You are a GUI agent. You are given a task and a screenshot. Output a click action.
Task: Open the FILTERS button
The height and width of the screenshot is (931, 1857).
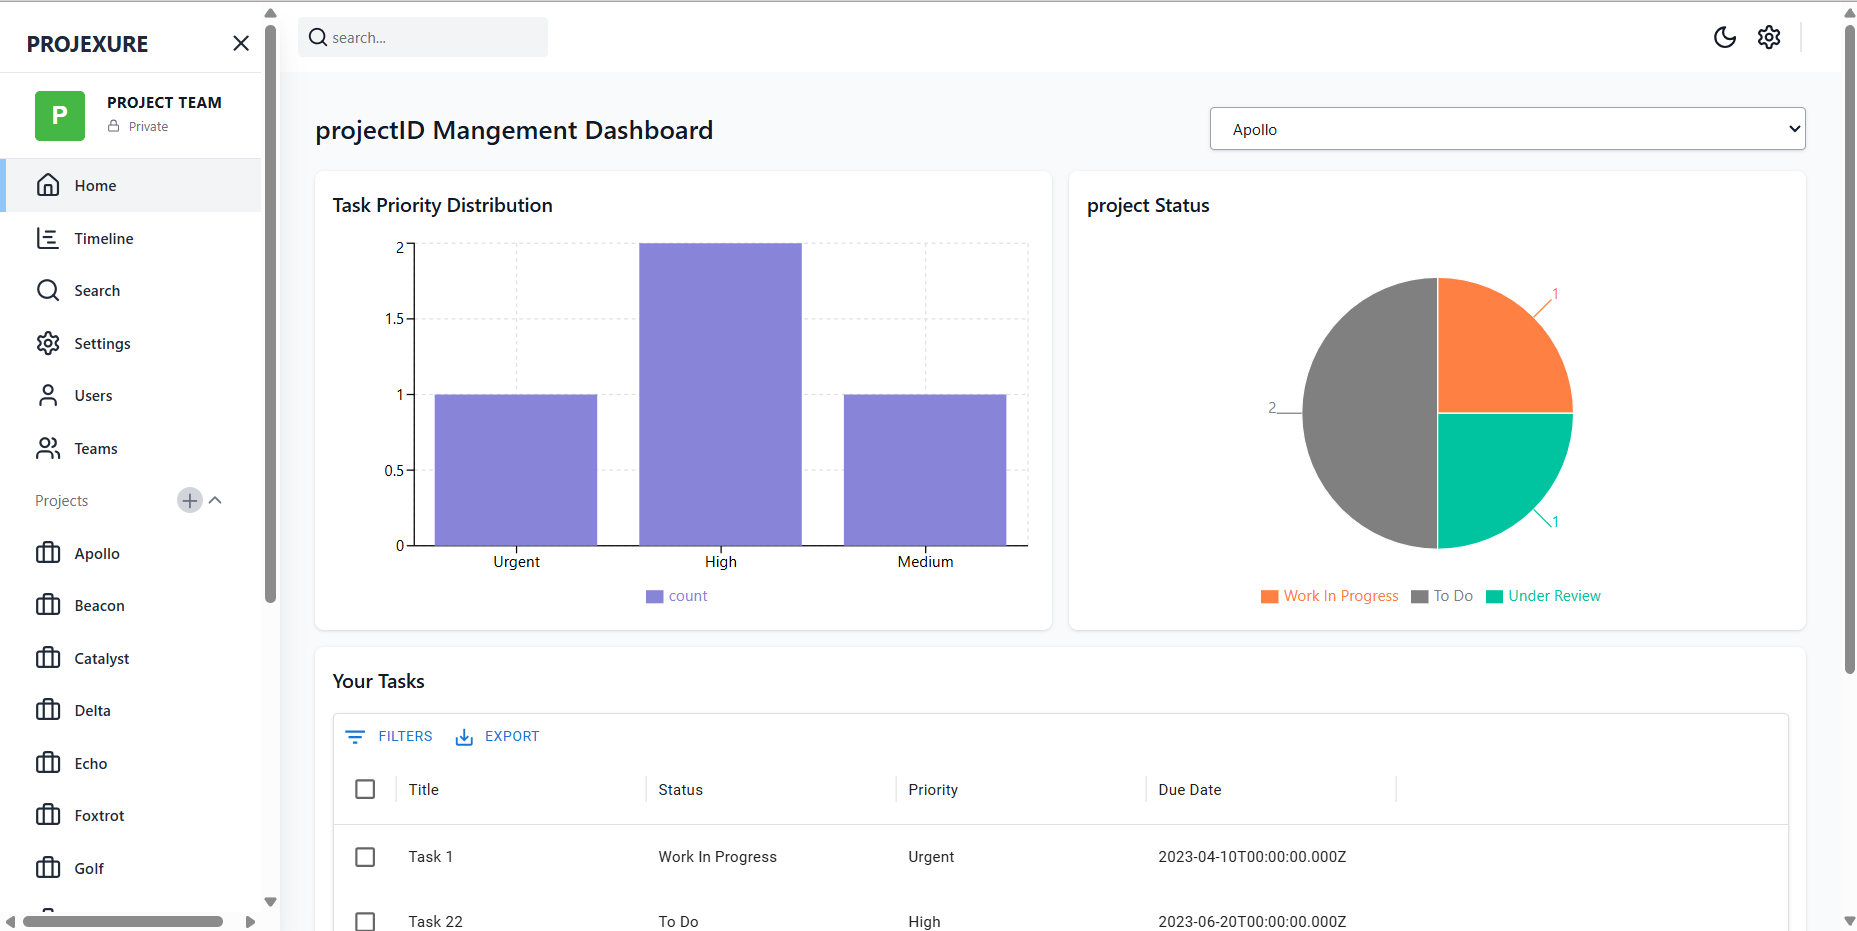(x=389, y=737)
